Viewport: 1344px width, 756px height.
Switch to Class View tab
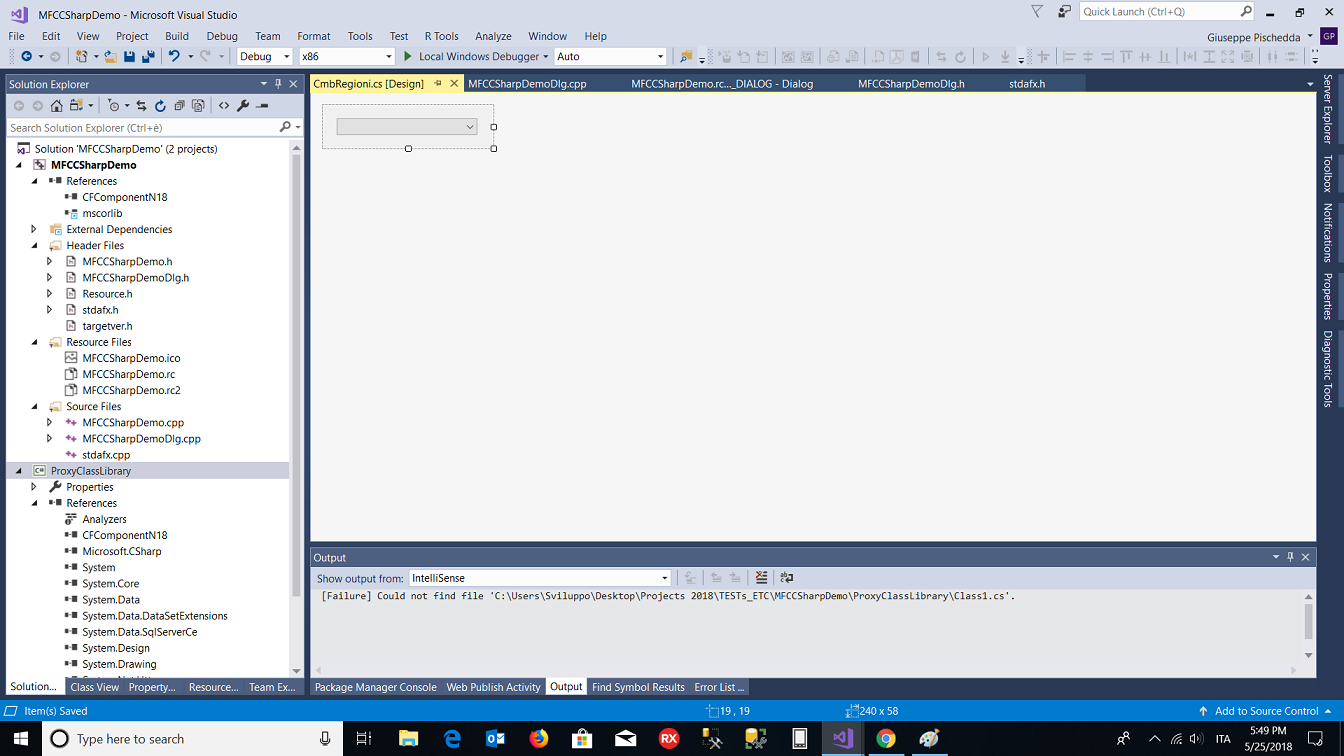point(95,687)
